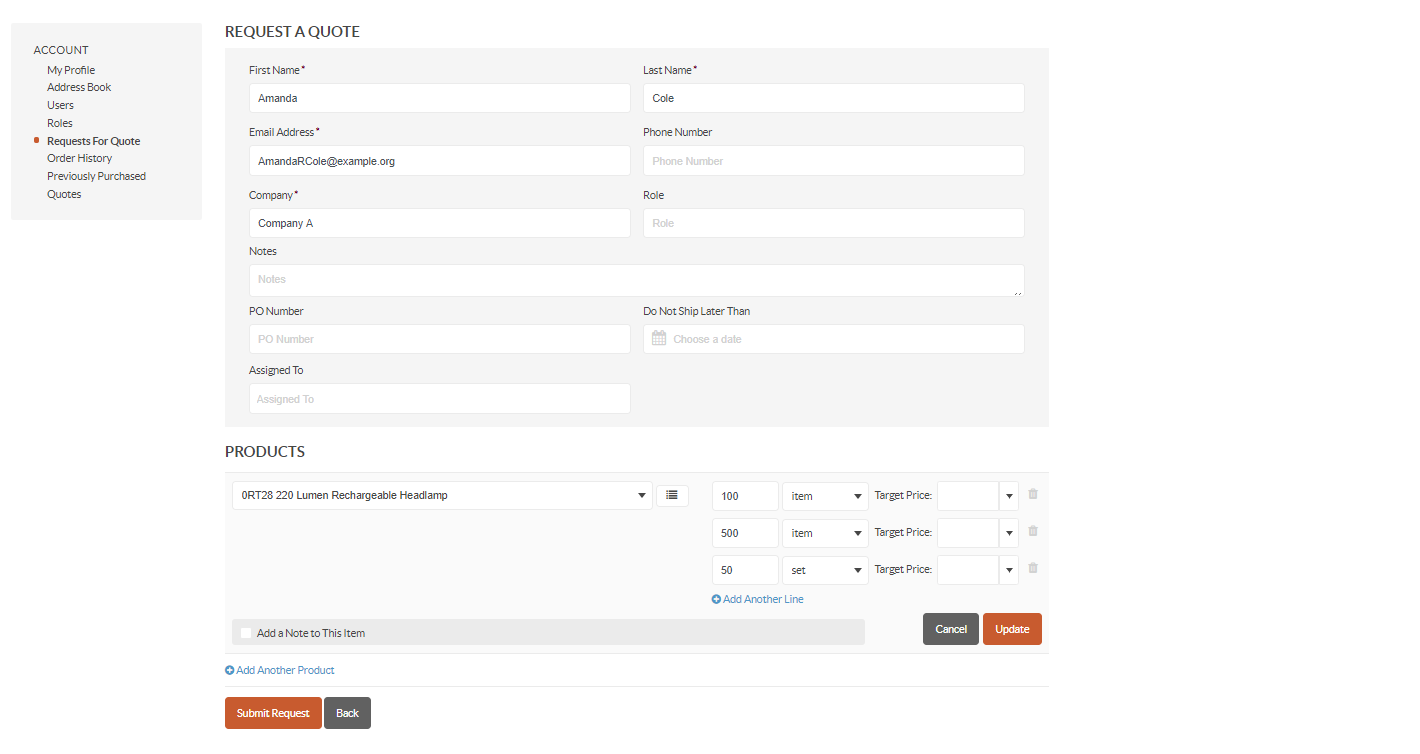Click Target Price input on 50 line
The image size is (1420, 754).
click(x=968, y=570)
